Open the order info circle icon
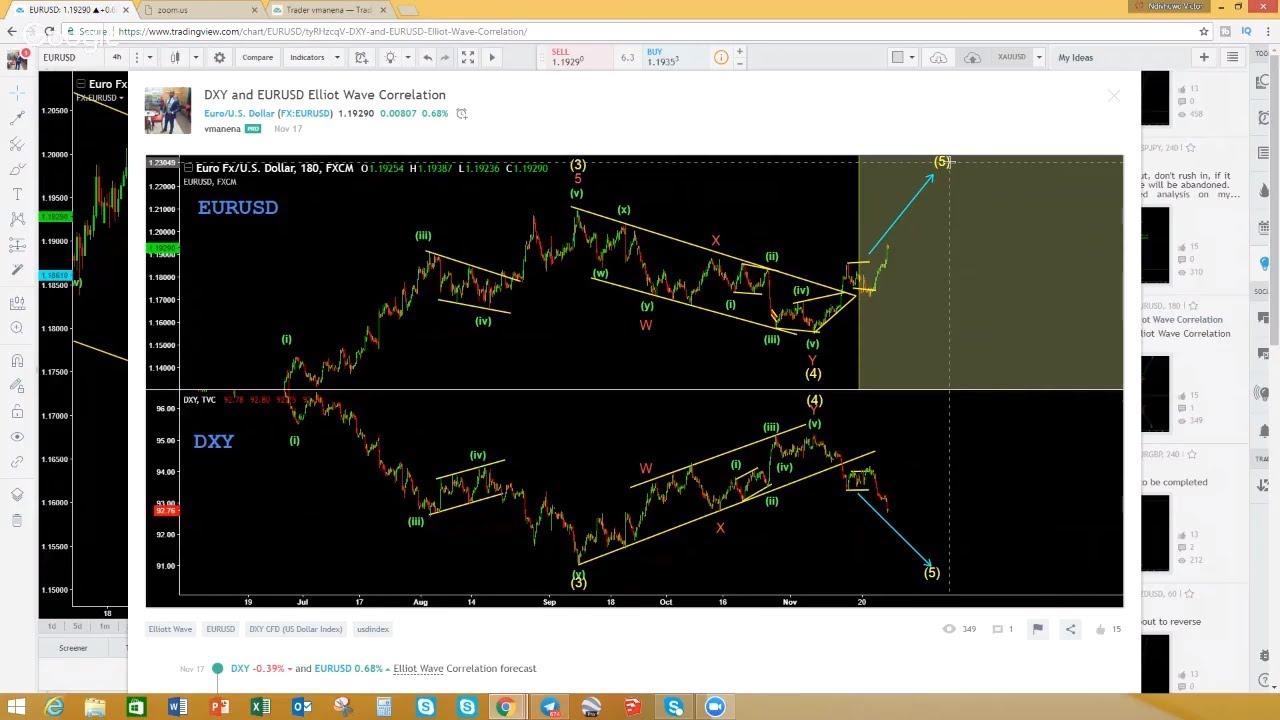This screenshot has height=720, width=1280. tap(721, 57)
